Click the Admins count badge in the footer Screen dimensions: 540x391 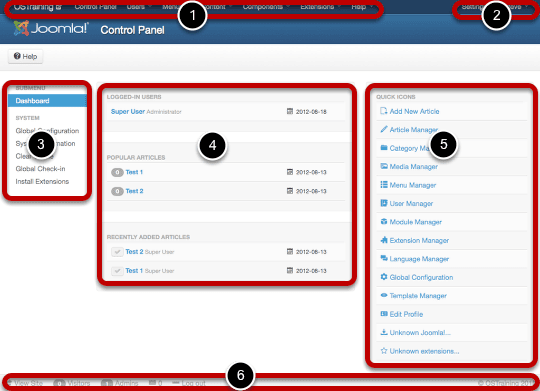pos(107,383)
